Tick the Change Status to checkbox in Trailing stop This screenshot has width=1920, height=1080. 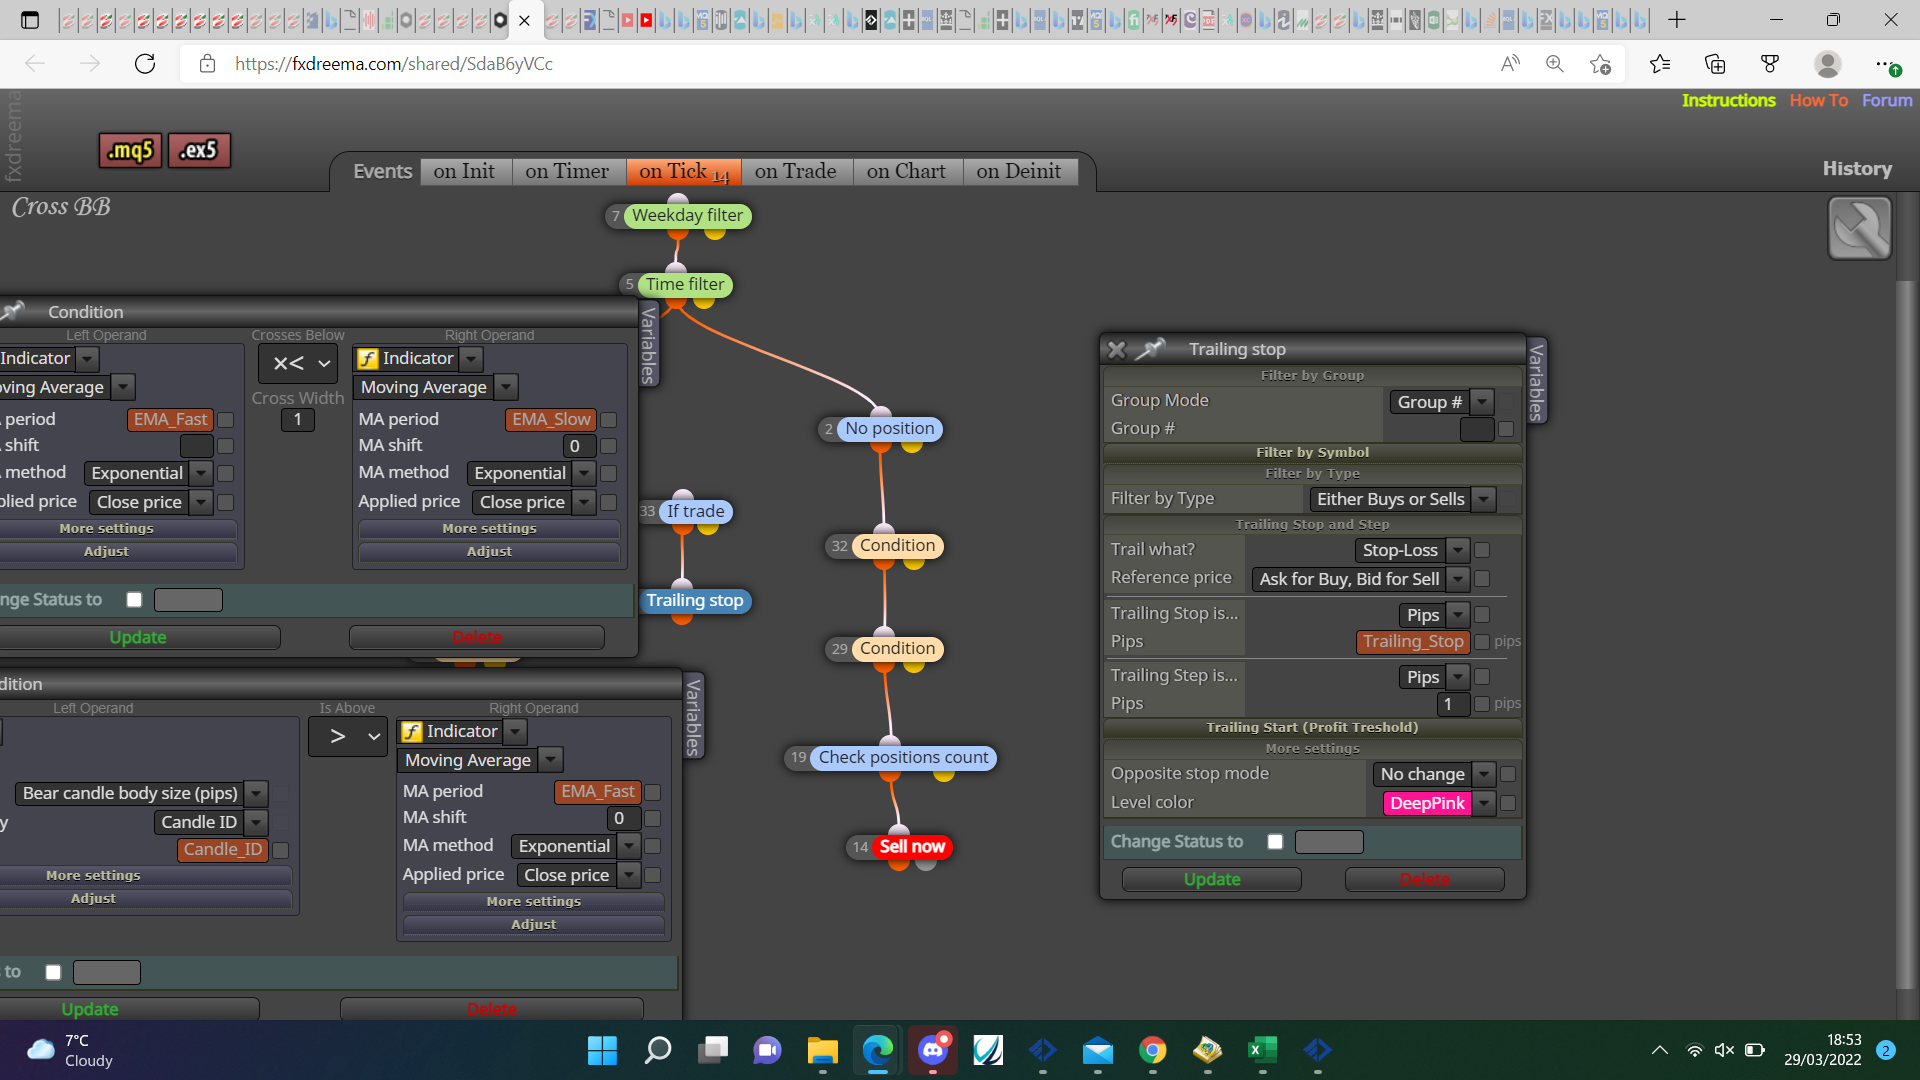pyautogui.click(x=1275, y=842)
